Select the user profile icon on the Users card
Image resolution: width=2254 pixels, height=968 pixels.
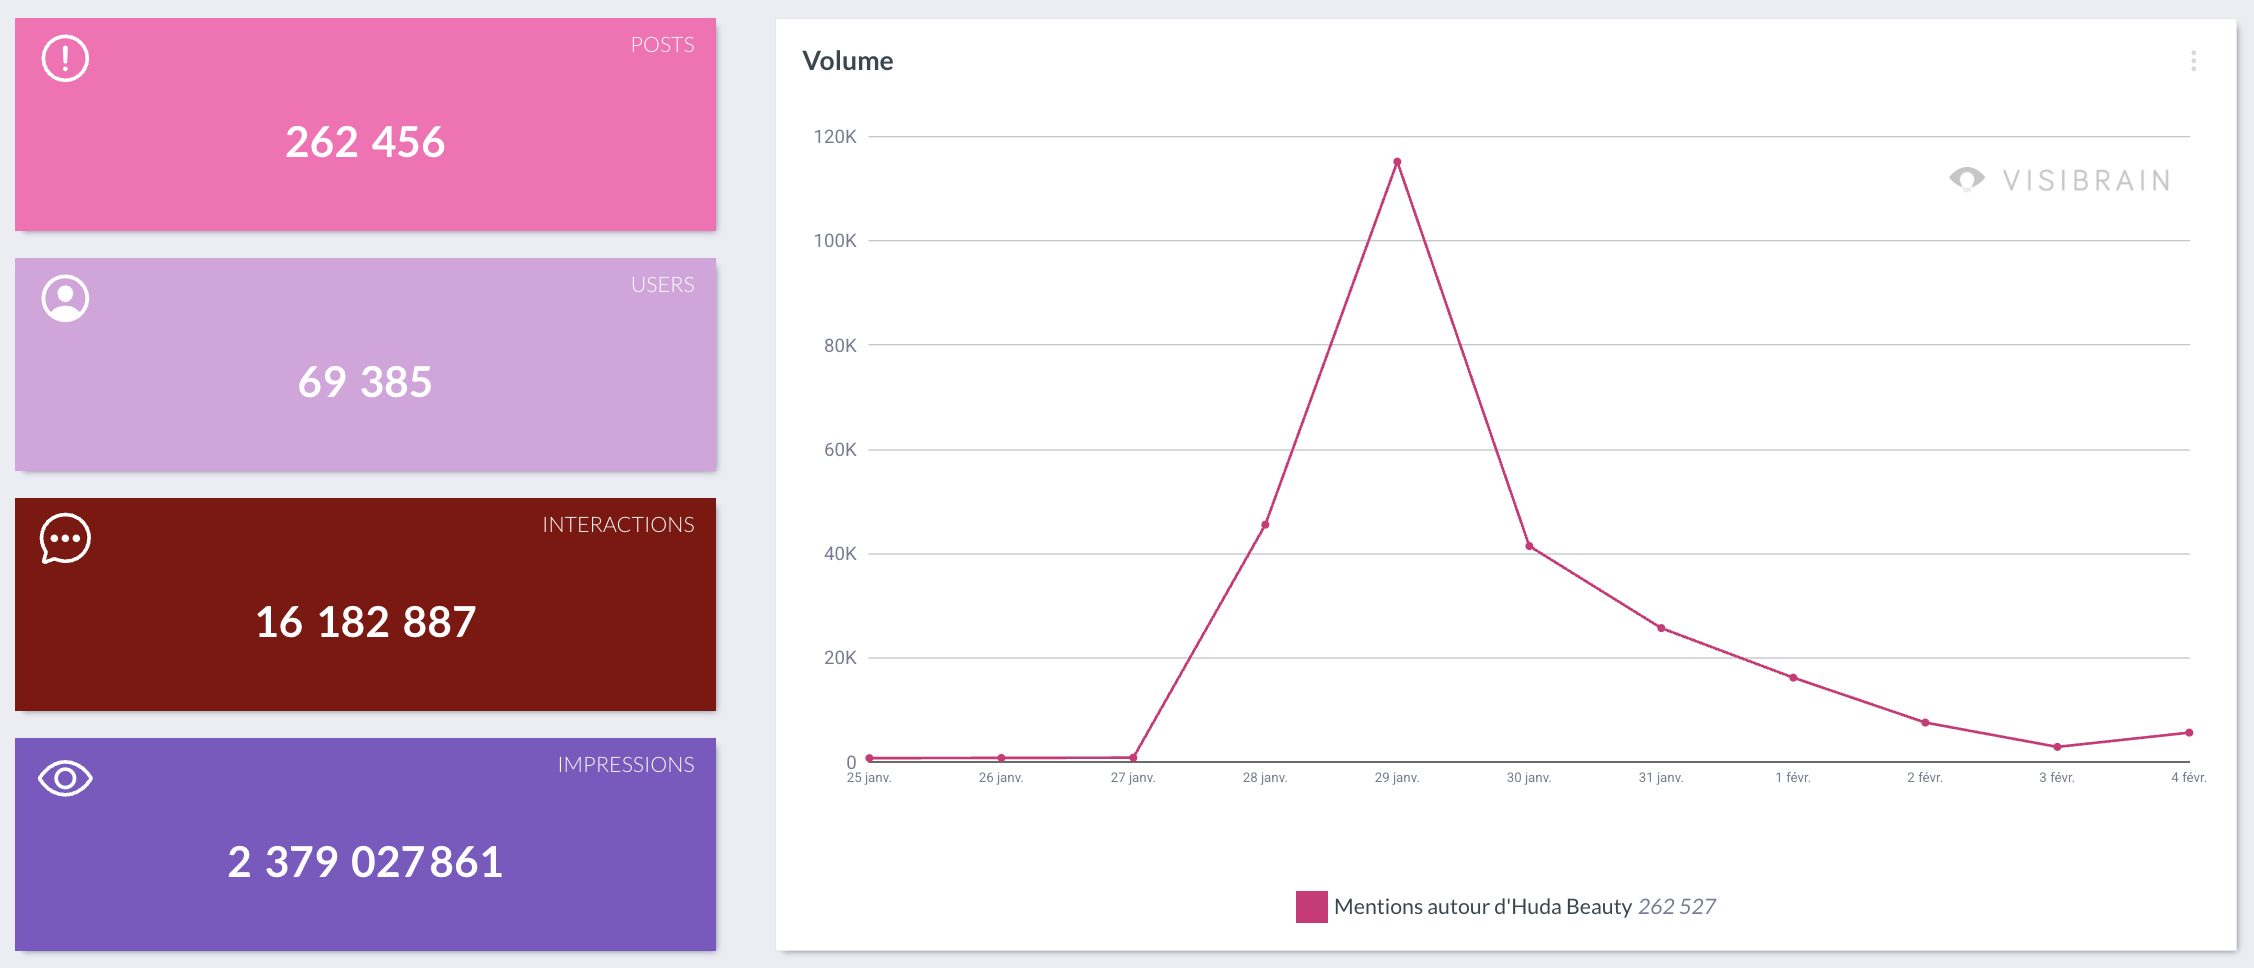pyautogui.click(x=64, y=297)
